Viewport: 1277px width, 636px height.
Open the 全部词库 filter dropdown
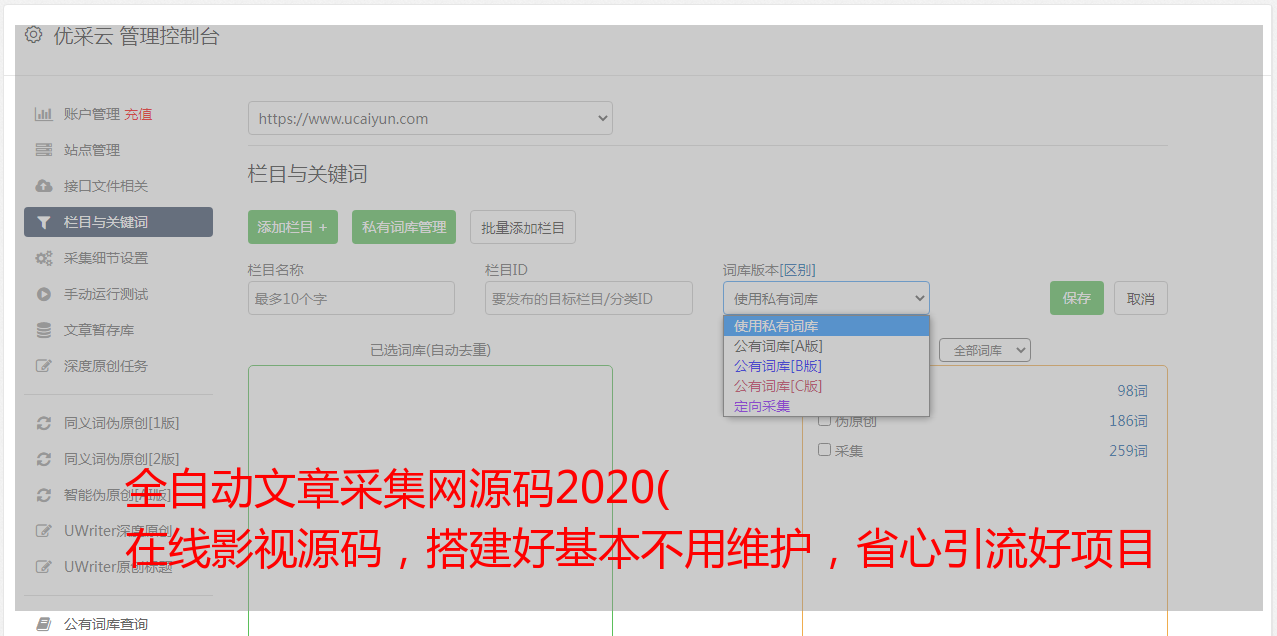985,350
